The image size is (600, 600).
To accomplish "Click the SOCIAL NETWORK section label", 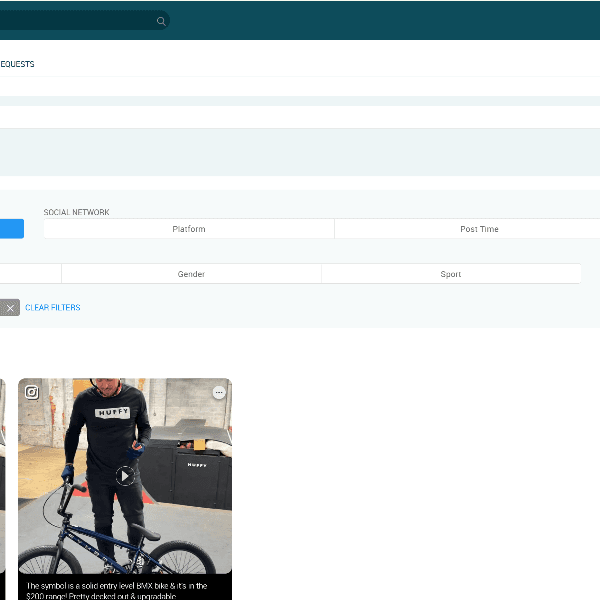I will click(76, 212).
